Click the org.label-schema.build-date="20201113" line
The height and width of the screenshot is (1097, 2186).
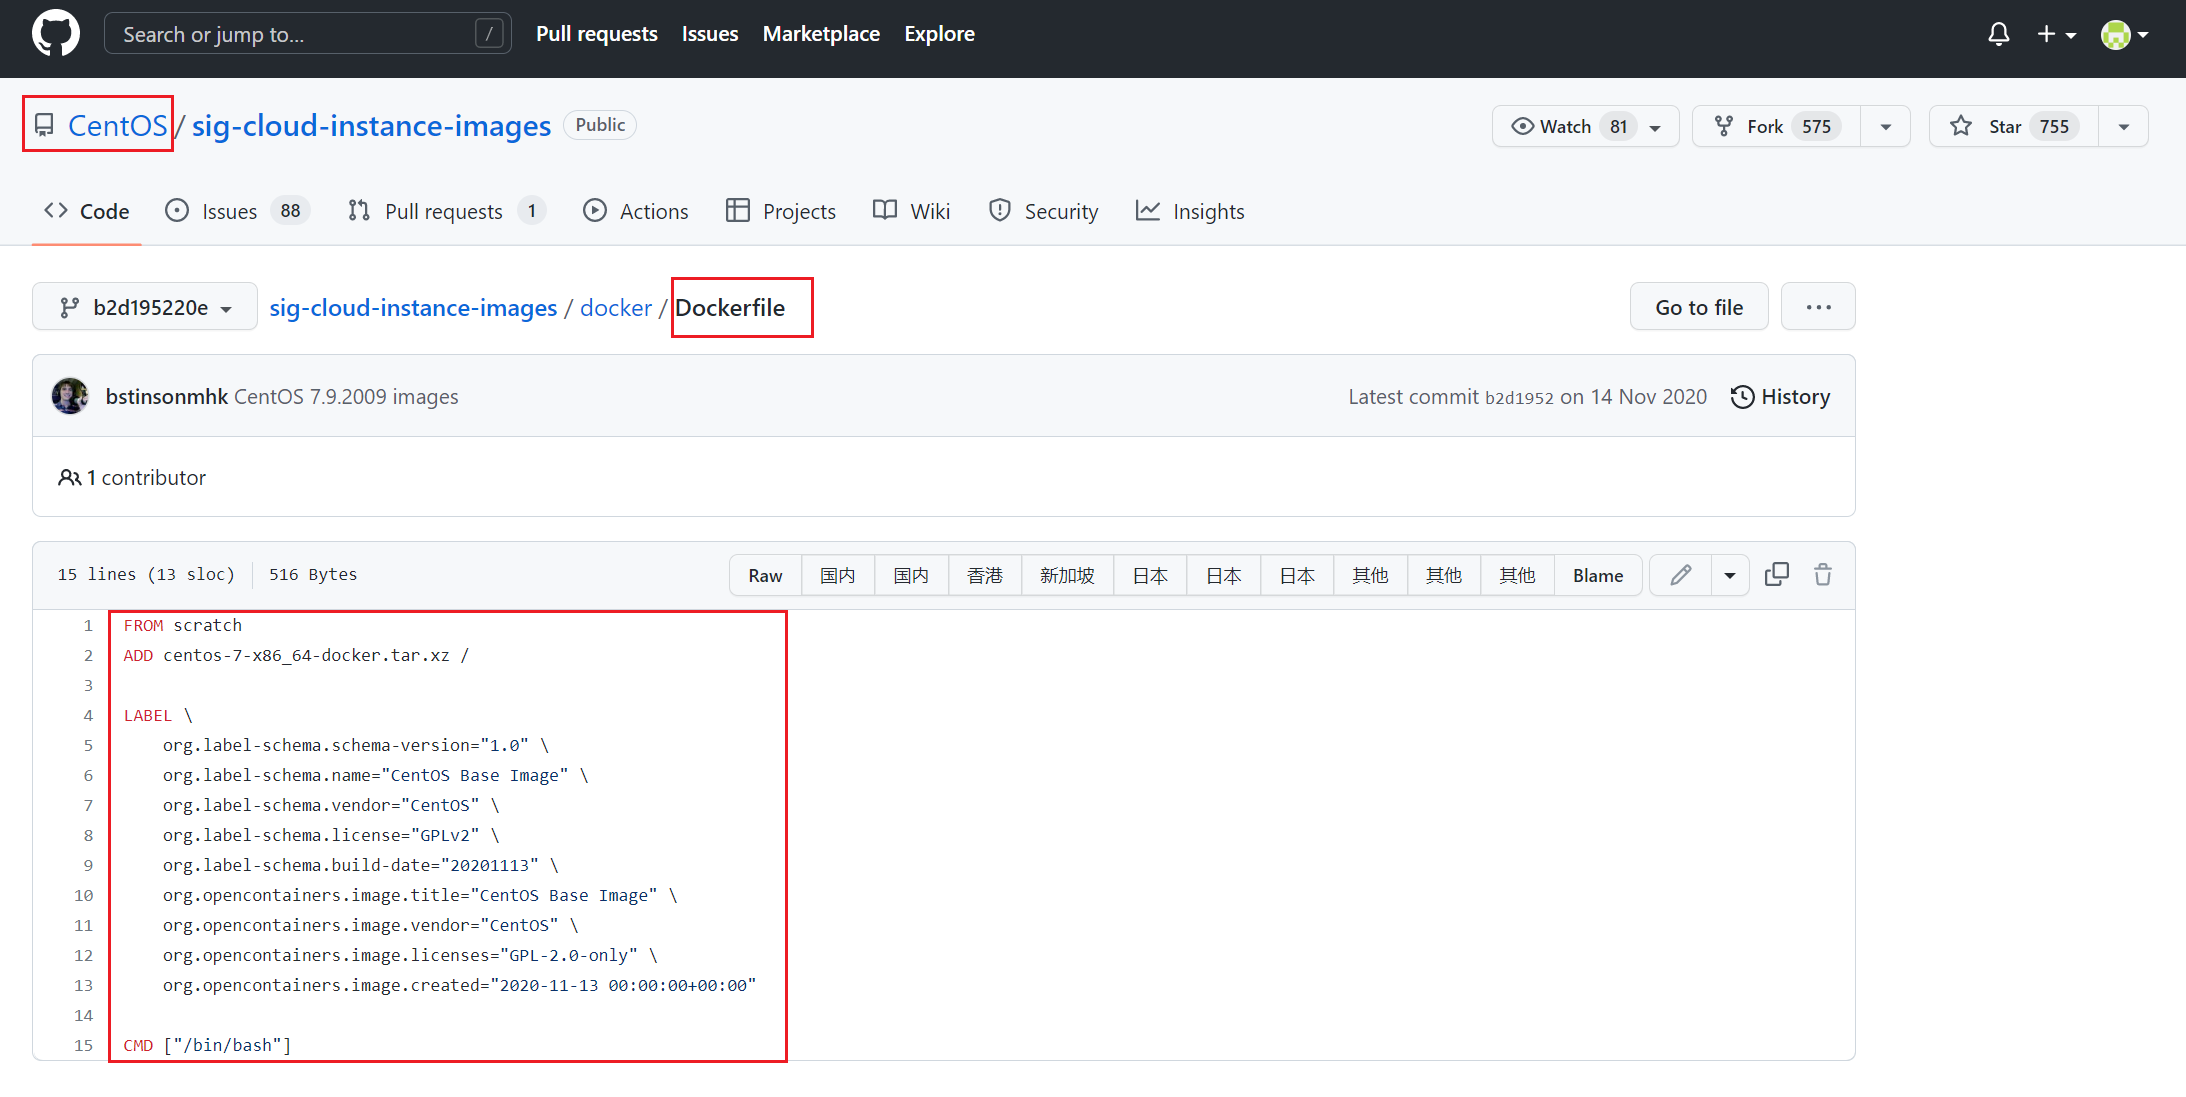[360, 865]
